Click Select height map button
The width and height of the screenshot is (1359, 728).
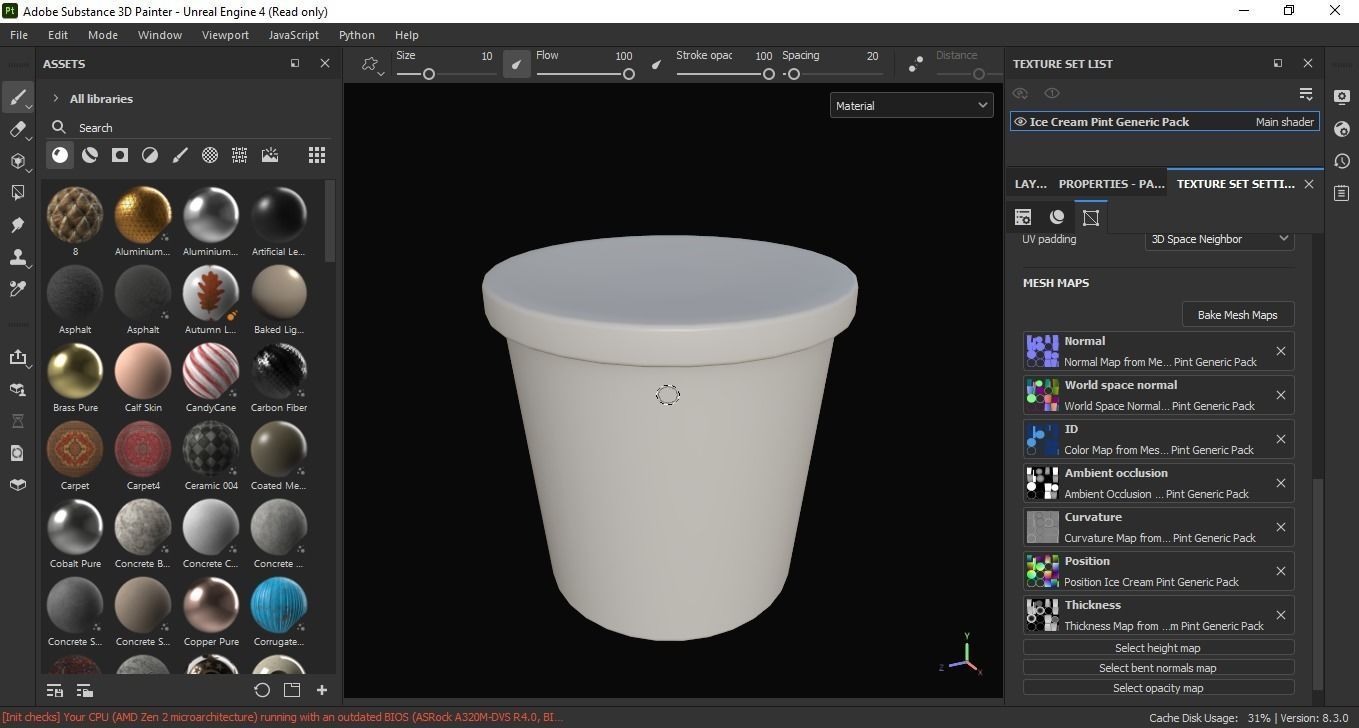click(x=1158, y=648)
